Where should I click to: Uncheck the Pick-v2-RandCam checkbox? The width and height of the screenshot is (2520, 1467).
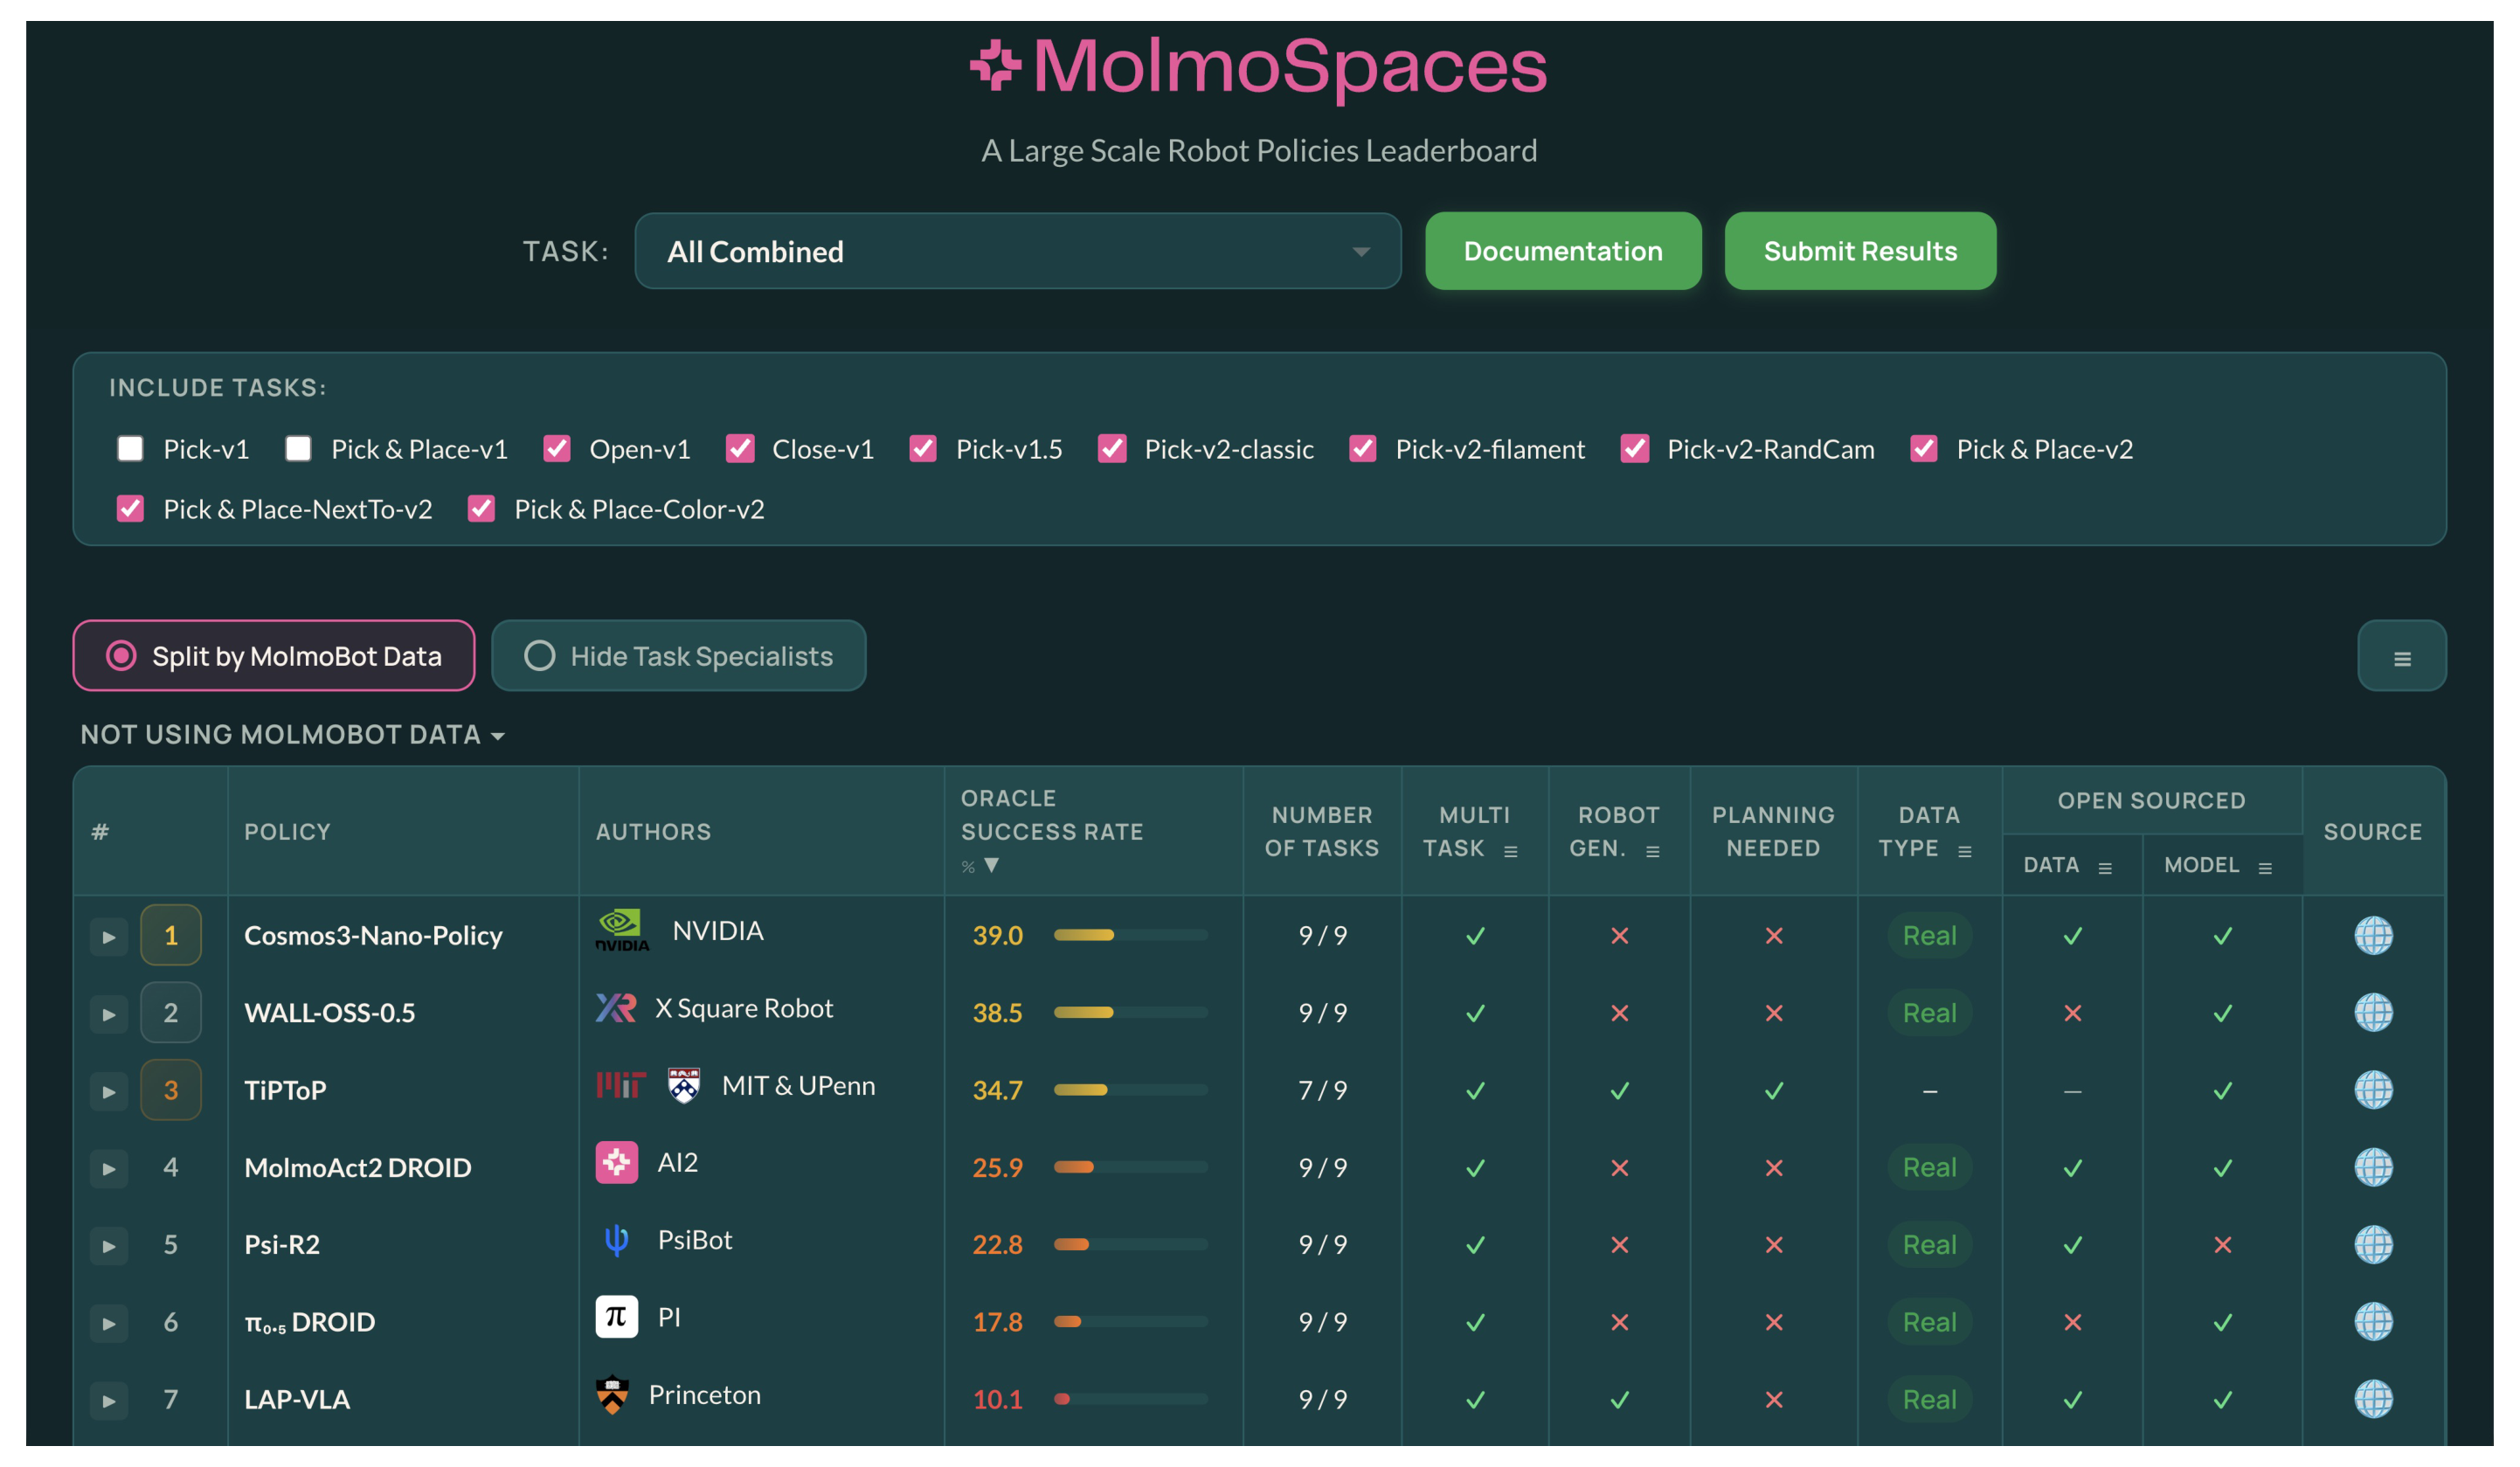(1634, 448)
